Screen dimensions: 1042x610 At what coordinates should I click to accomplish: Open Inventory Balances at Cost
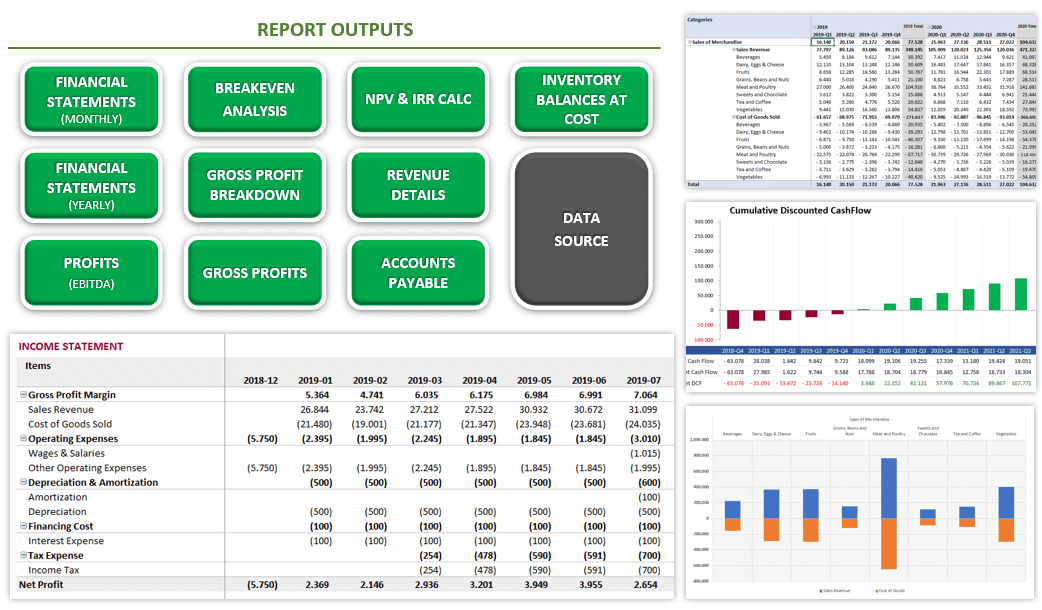[581, 100]
